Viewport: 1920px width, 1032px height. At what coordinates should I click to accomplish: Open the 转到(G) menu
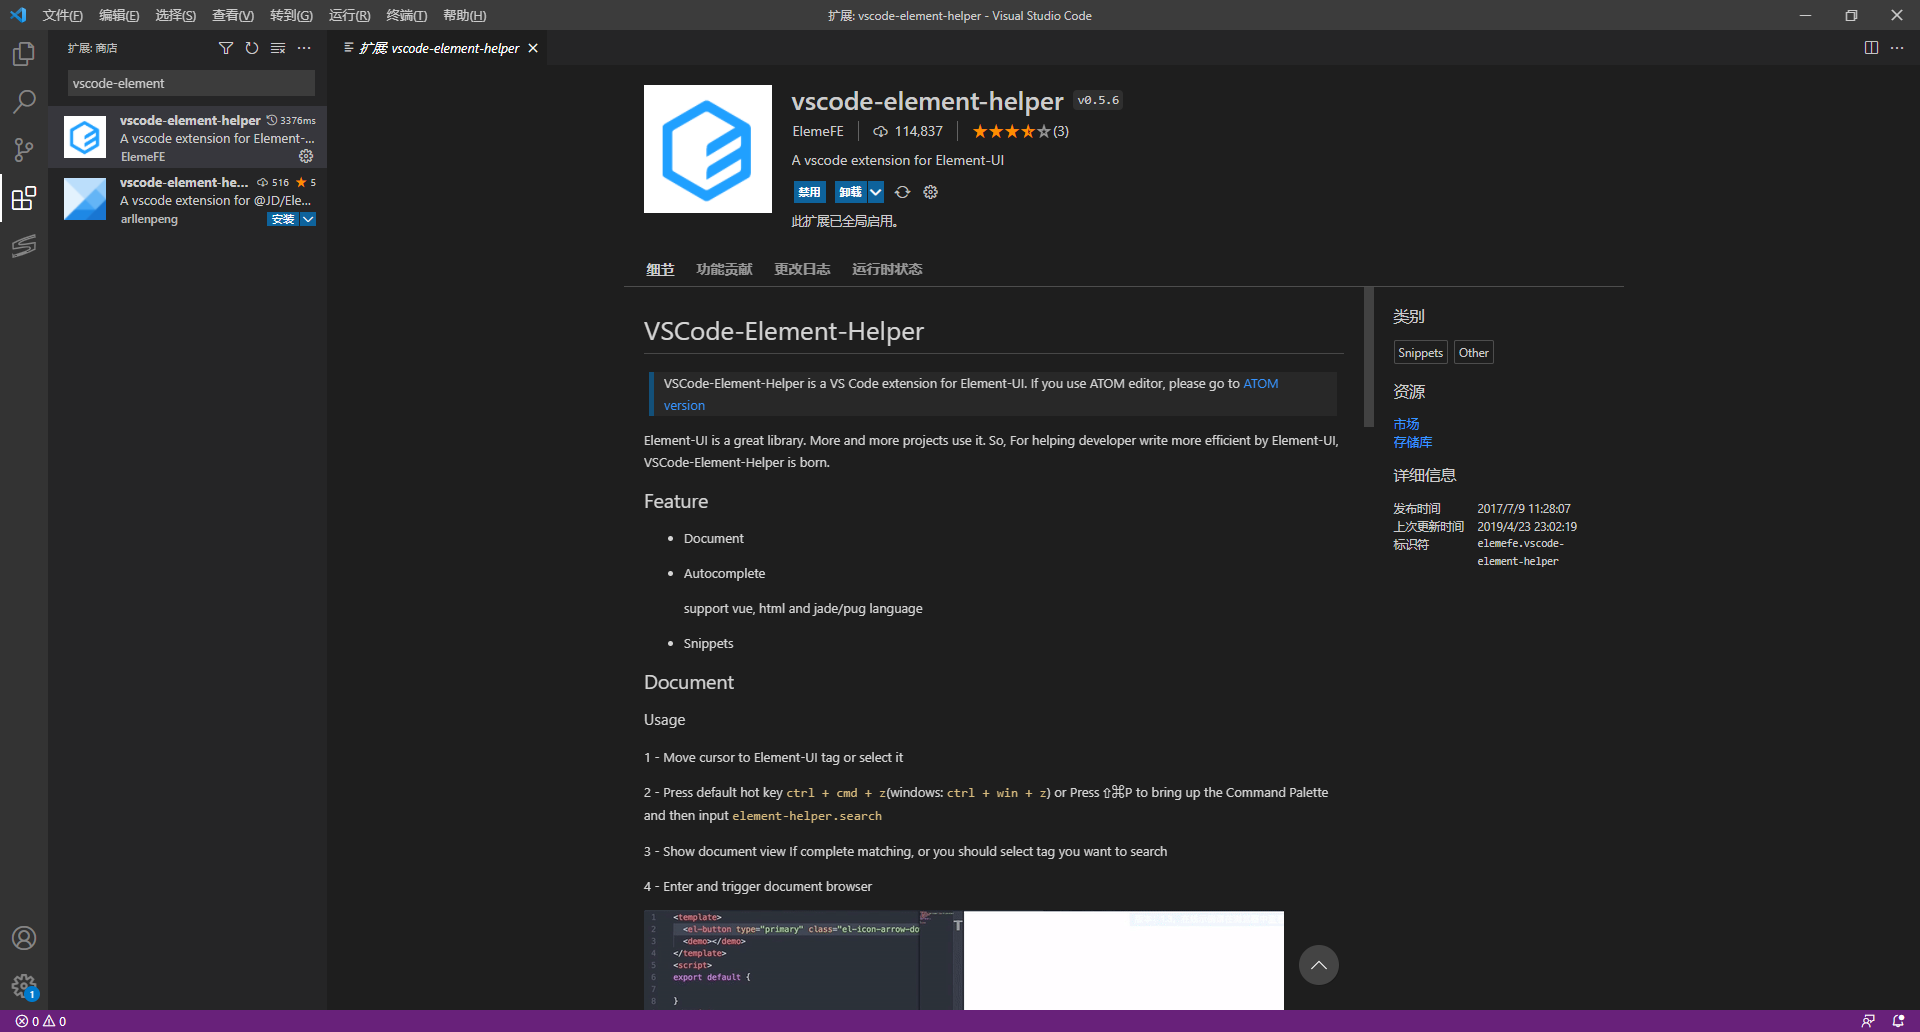[x=291, y=15]
